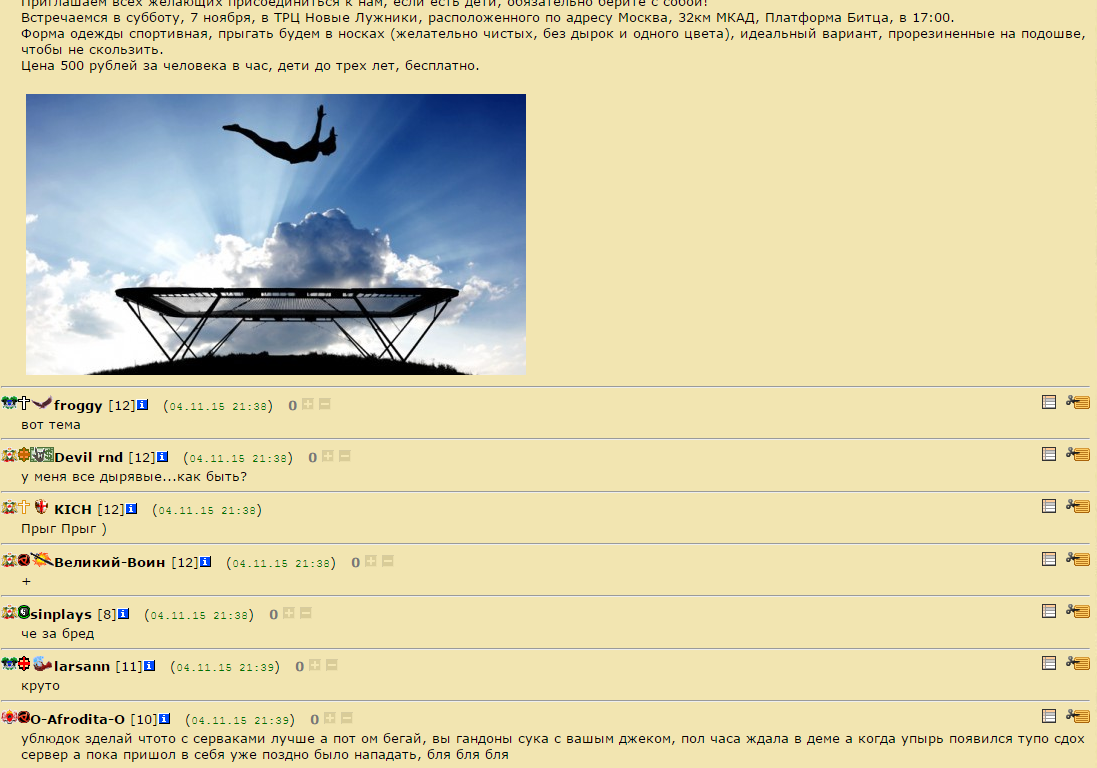Click eagle clan icon before froggy

[42, 403]
